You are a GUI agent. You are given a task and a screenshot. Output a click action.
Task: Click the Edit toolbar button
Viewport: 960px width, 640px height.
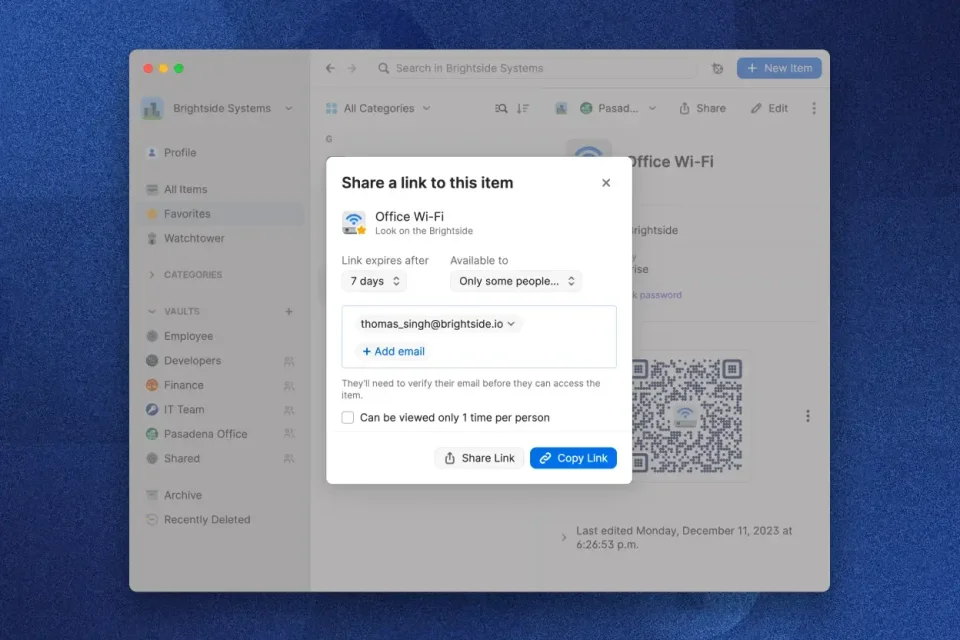click(770, 108)
